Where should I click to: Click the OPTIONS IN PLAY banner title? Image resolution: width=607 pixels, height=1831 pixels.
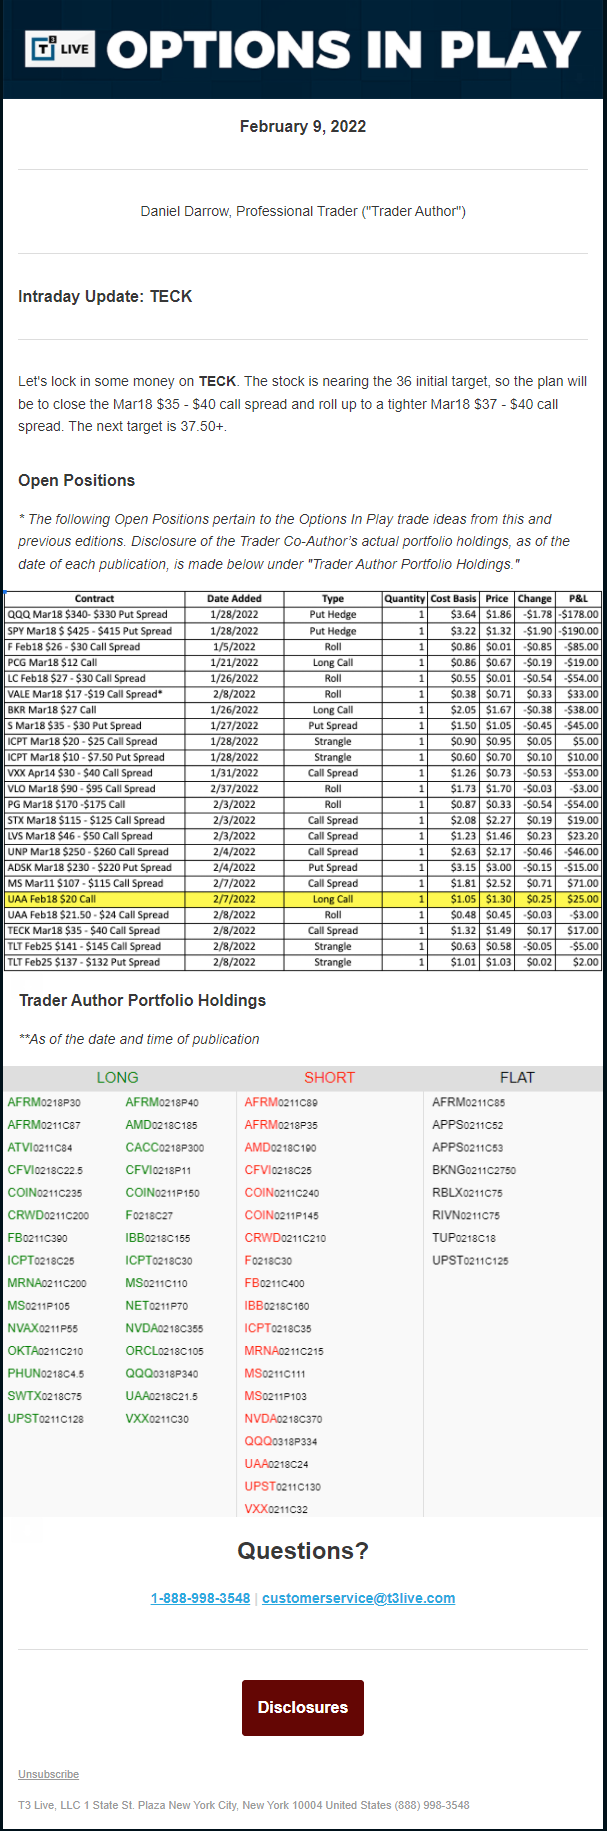click(343, 50)
